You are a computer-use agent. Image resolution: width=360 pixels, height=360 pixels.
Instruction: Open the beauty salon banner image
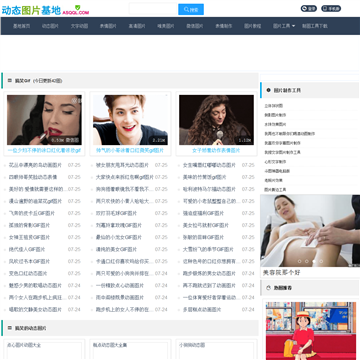click(310, 231)
